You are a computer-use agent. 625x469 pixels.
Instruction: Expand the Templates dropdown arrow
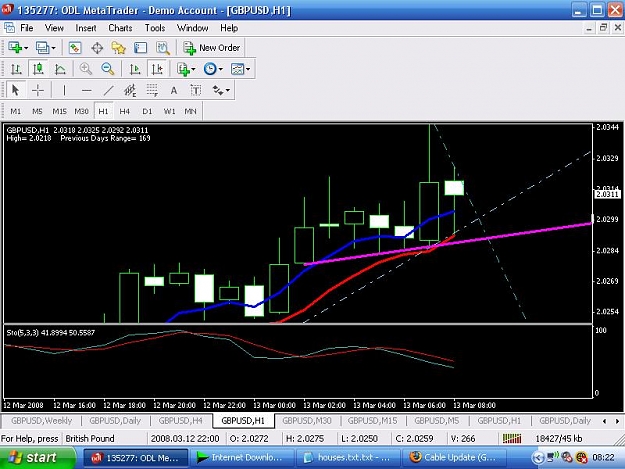(x=248, y=70)
